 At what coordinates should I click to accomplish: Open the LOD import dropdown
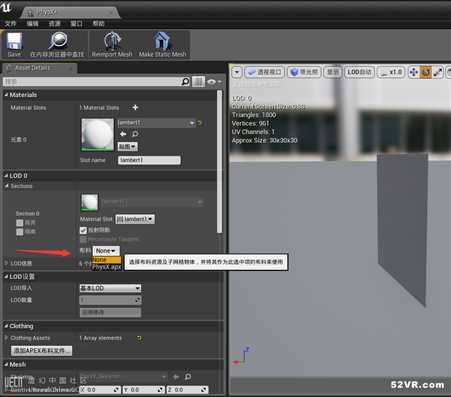click(x=110, y=288)
